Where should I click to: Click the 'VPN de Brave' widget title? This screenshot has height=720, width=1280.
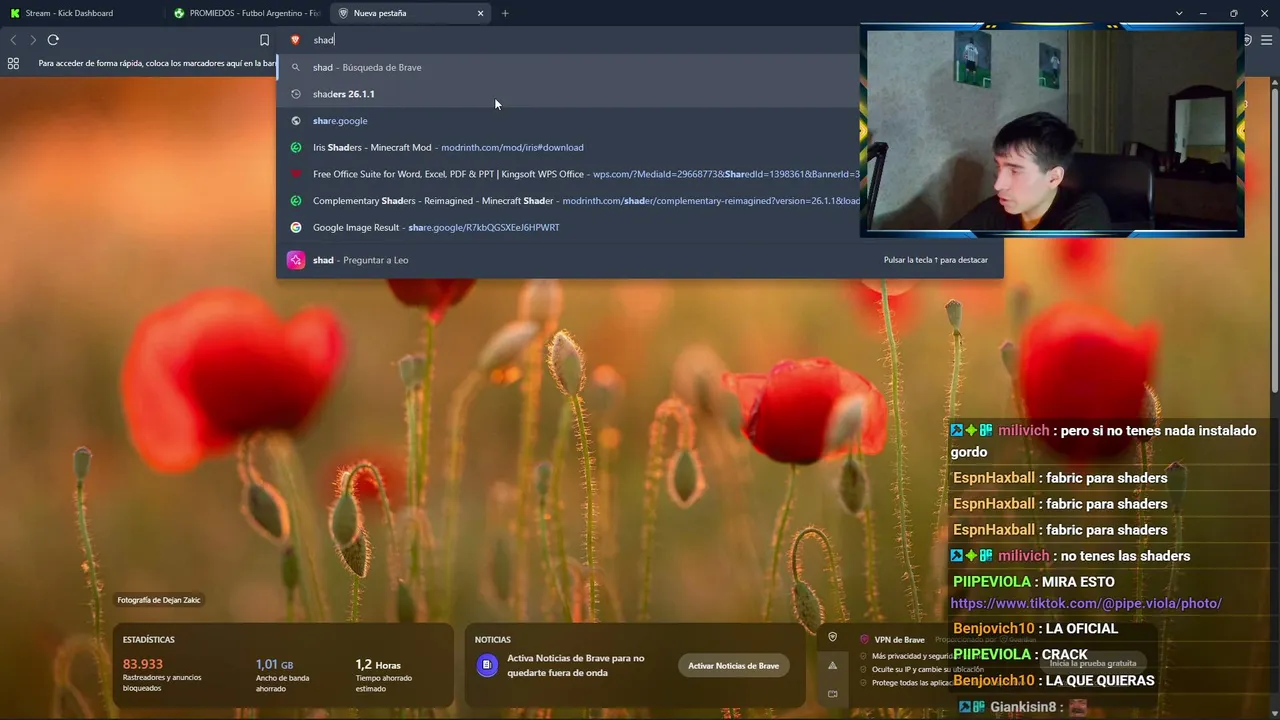[899, 640]
